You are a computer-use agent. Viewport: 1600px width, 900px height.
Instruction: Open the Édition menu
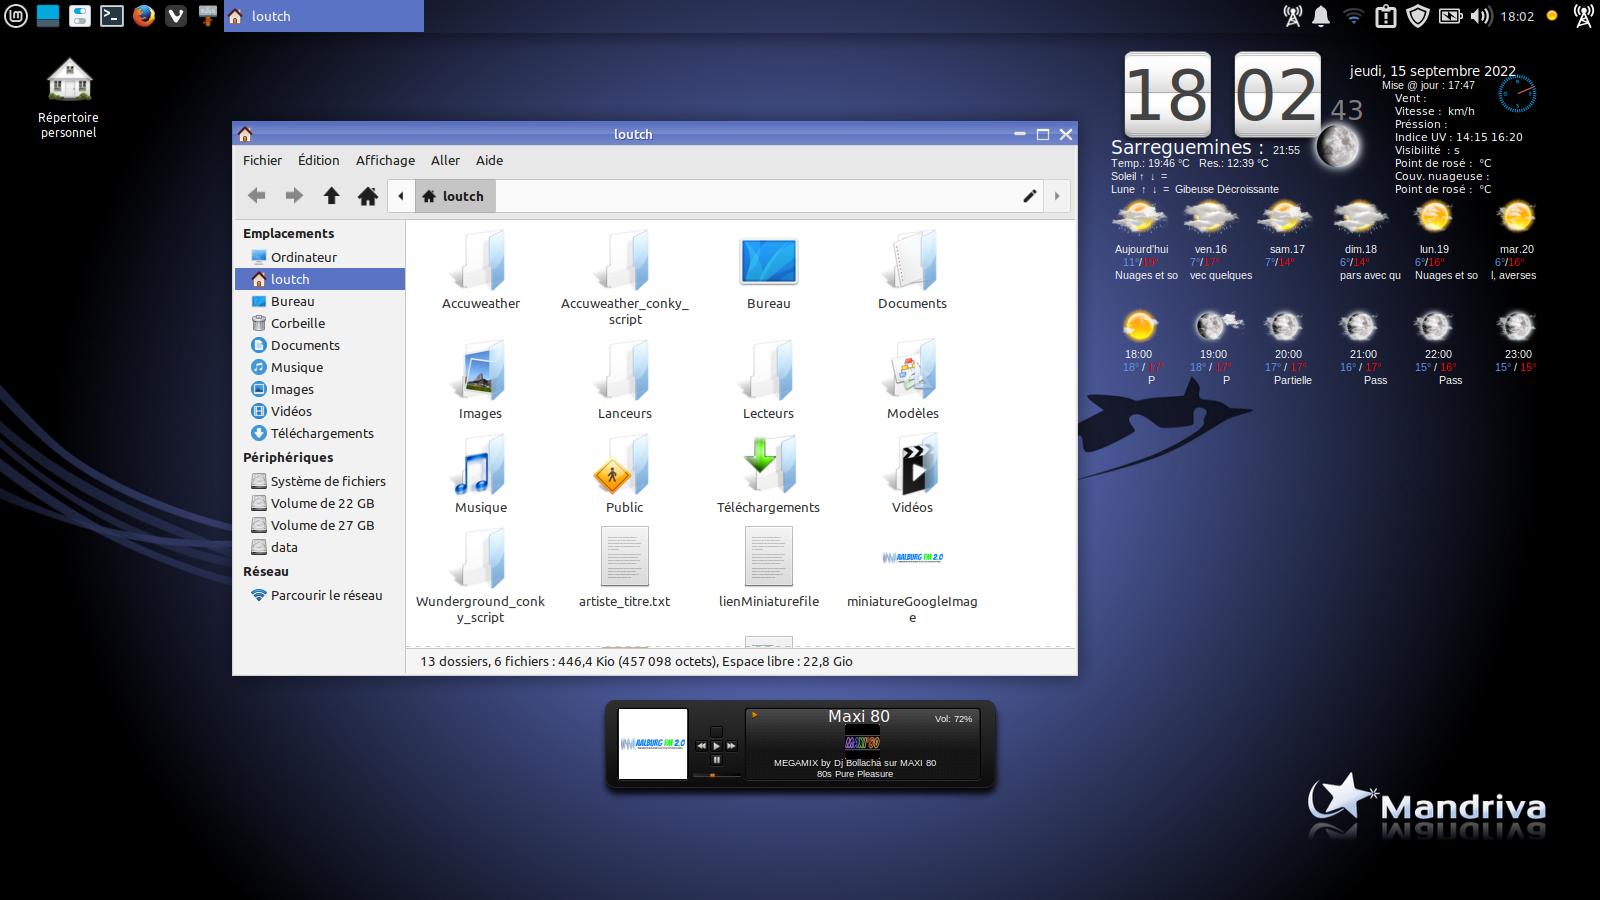318,160
